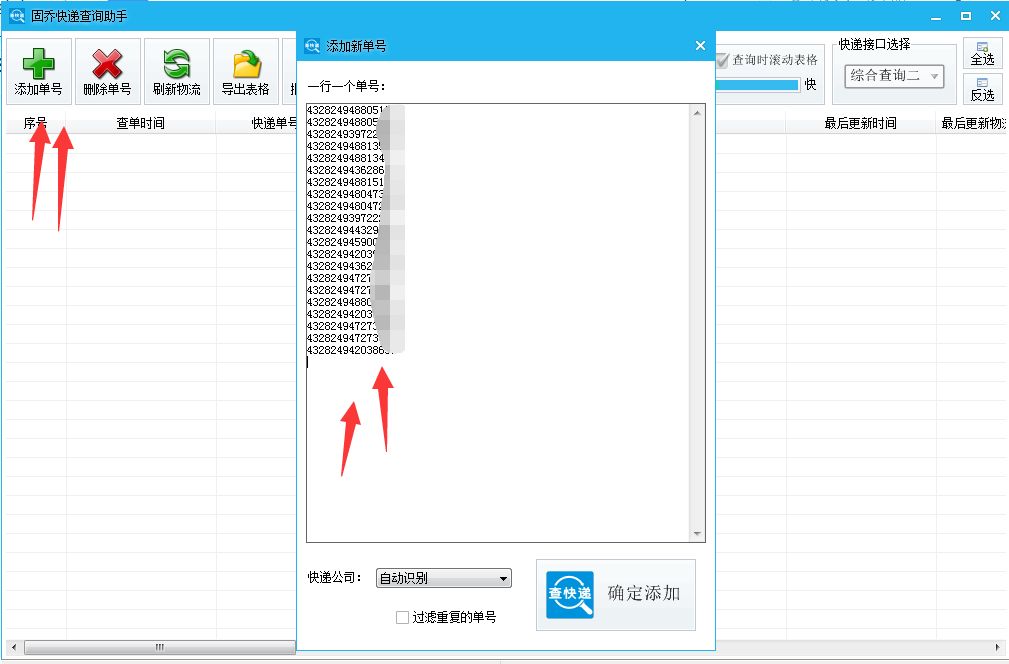Click the 反选 invert selection button

pyautogui.click(x=983, y=89)
